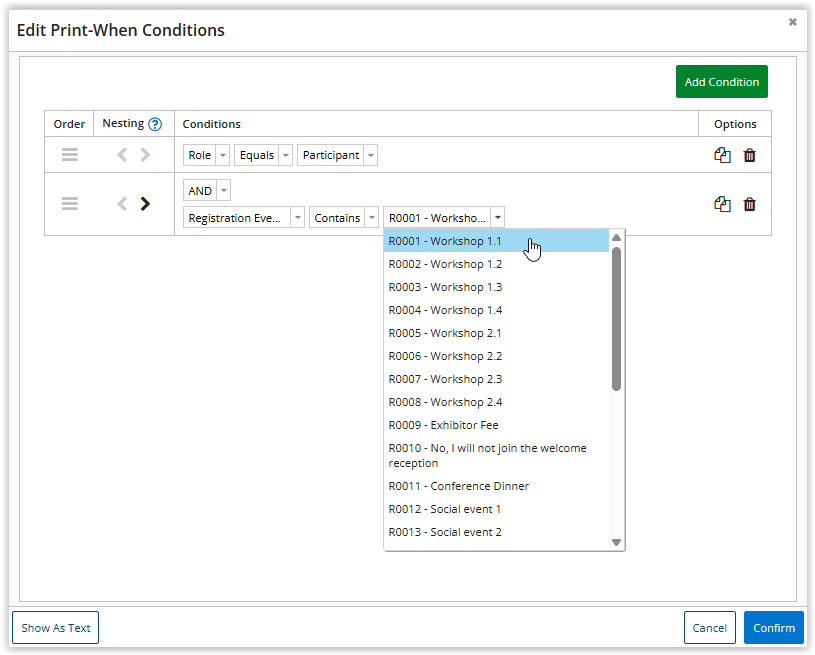815x655 pixels.
Task: Click the Confirm button
Action: pos(774,628)
